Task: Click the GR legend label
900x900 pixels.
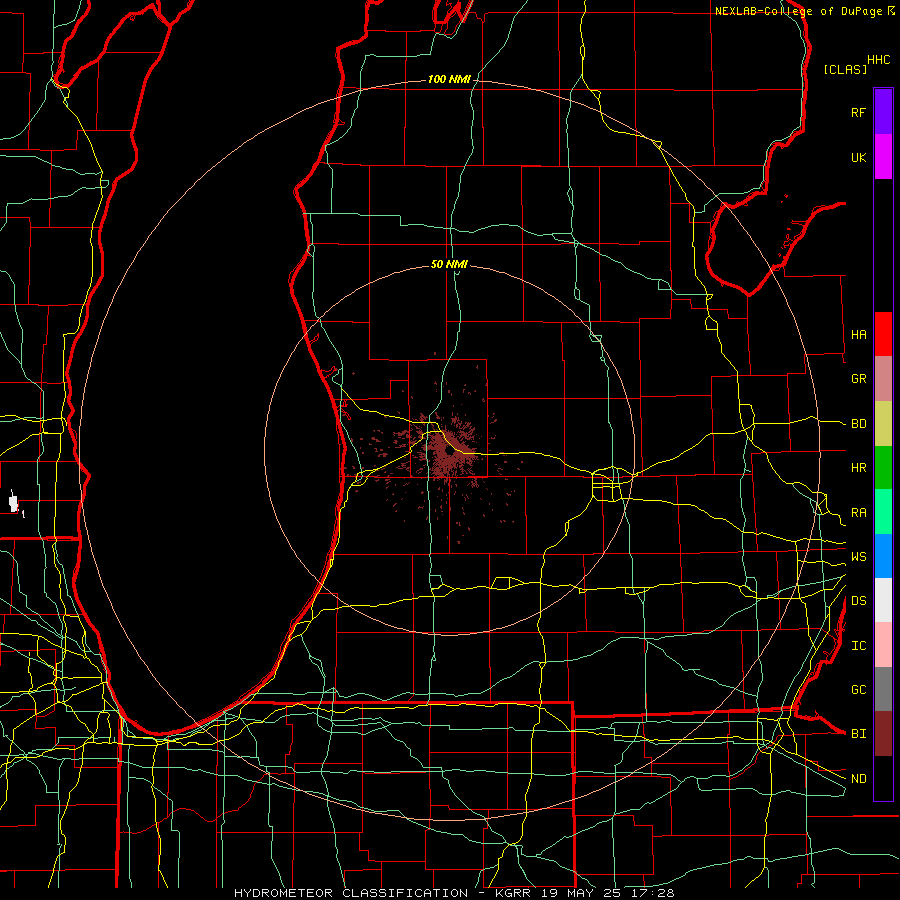Action: coord(858,379)
